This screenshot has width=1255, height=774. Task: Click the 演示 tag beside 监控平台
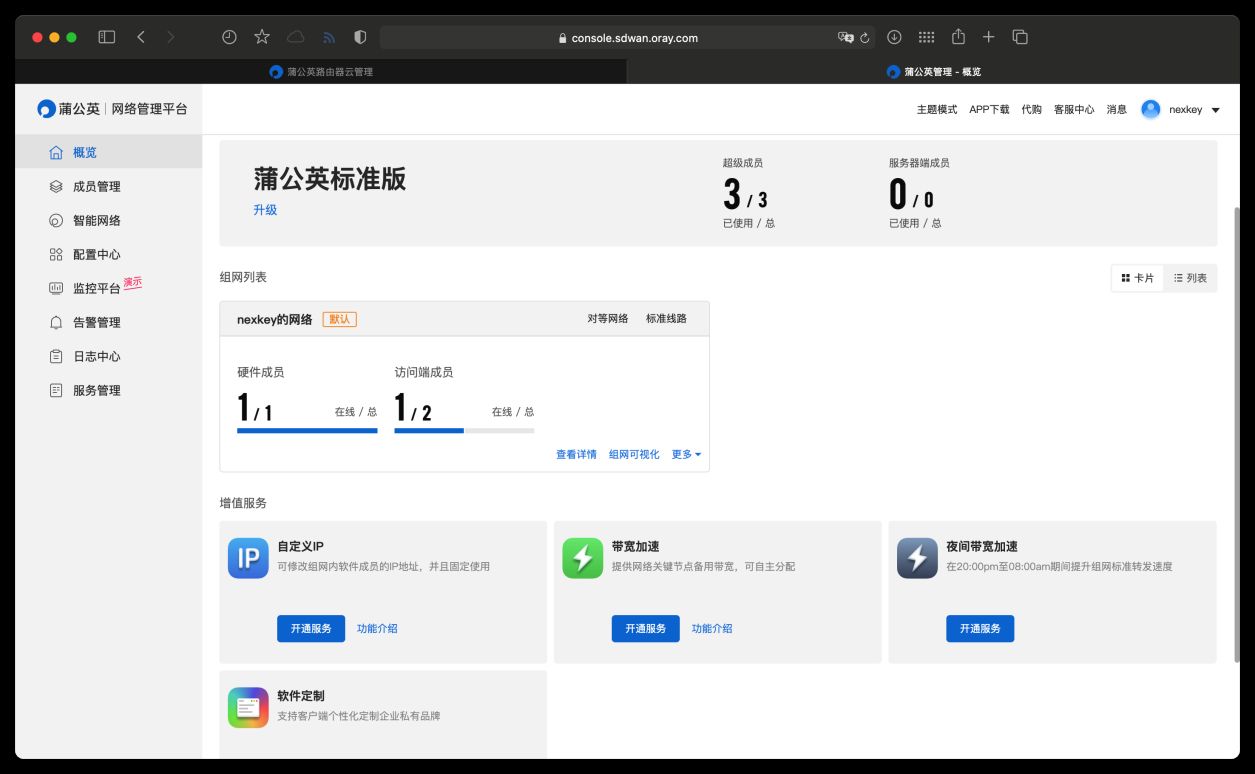133,283
